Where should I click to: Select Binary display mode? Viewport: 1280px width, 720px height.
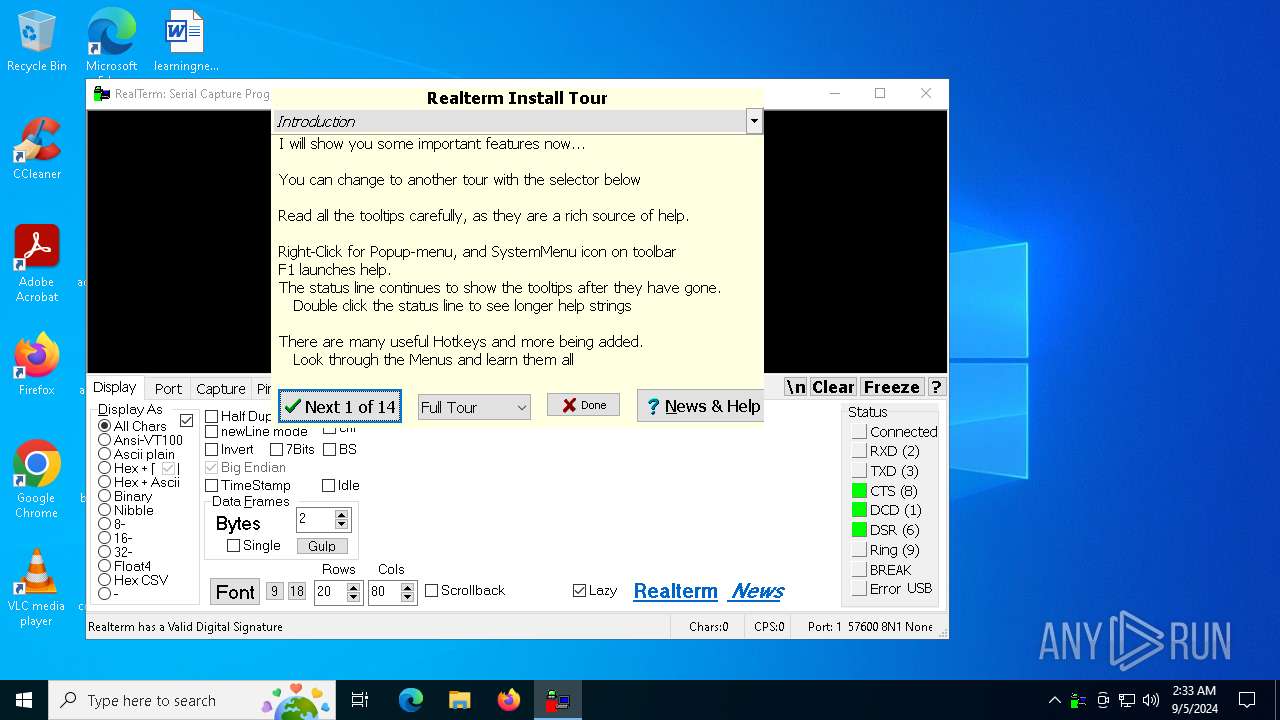tap(105, 496)
